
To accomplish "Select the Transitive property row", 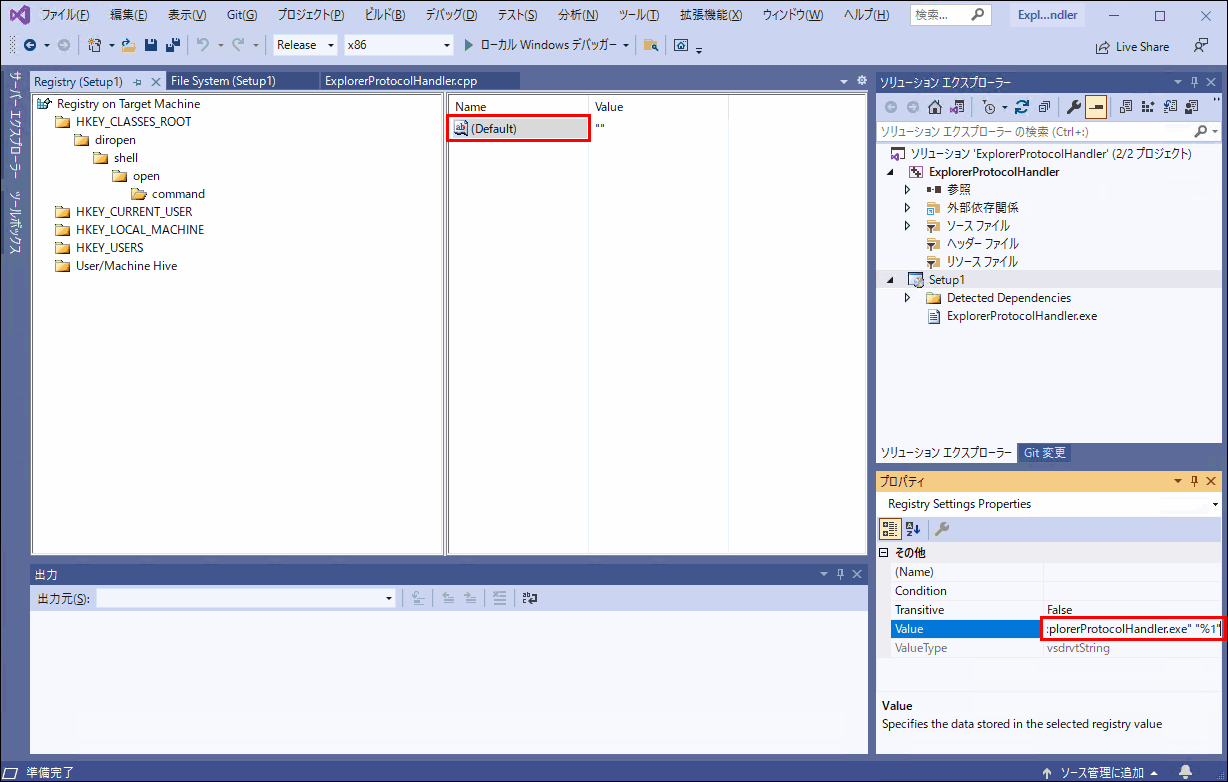I will pos(1056,610).
